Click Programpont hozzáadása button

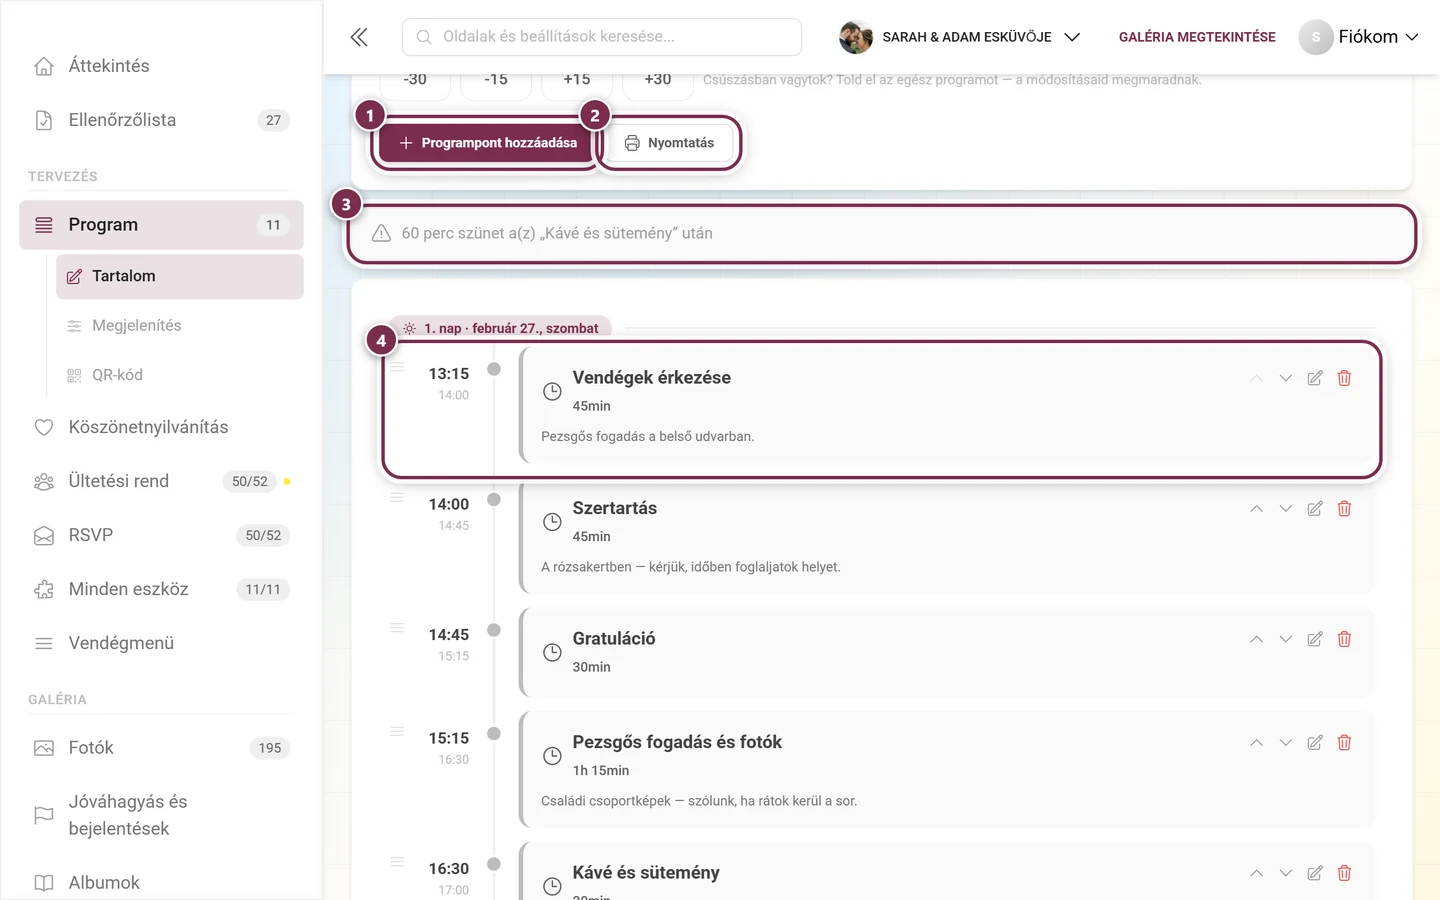(487, 143)
